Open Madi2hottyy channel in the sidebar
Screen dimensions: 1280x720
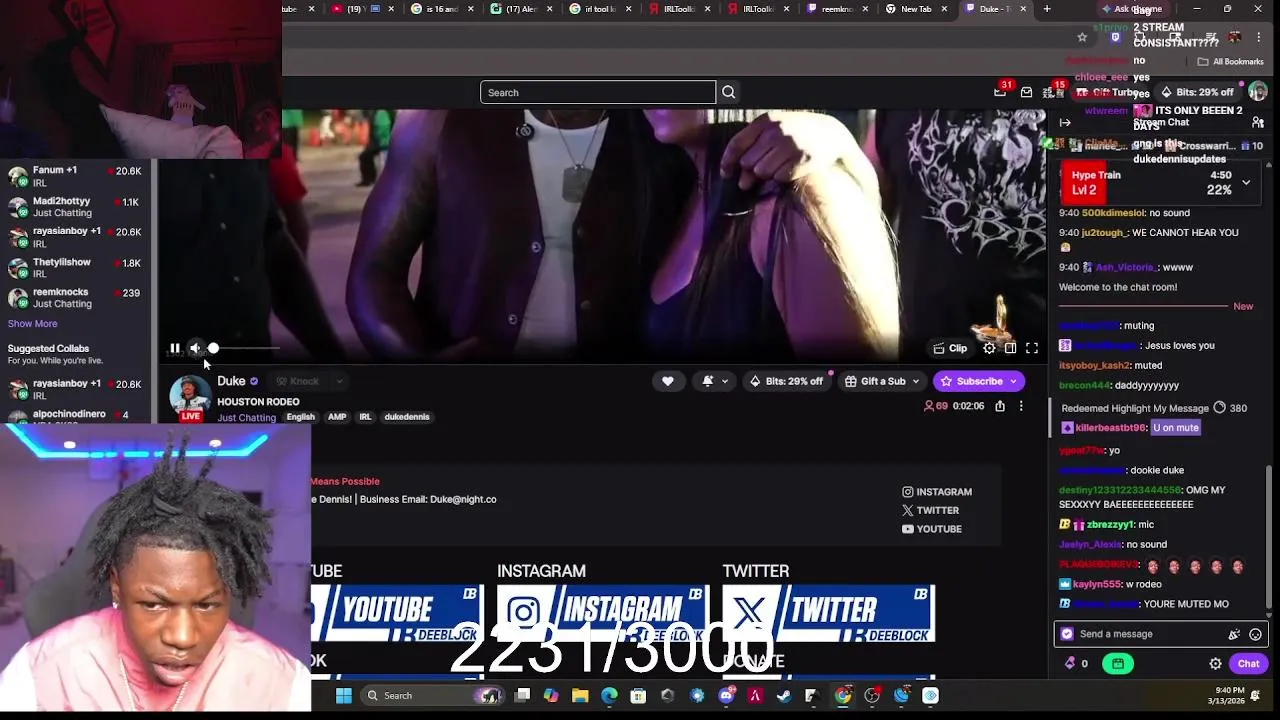coord(75,207)
